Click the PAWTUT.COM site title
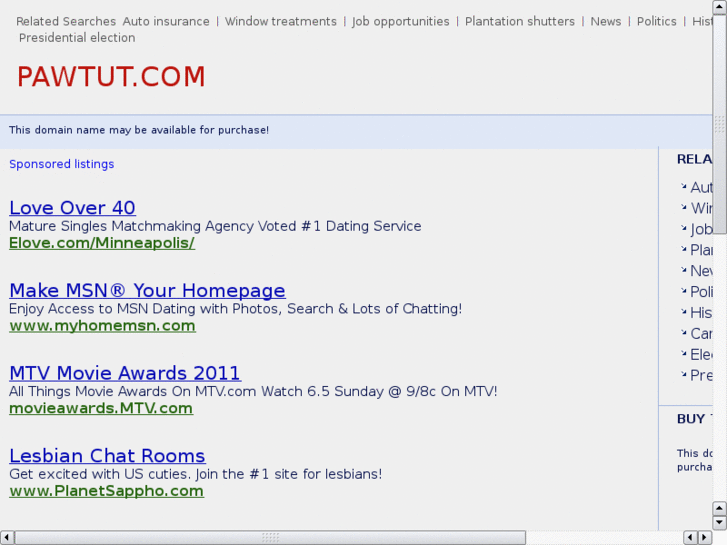 111,77
